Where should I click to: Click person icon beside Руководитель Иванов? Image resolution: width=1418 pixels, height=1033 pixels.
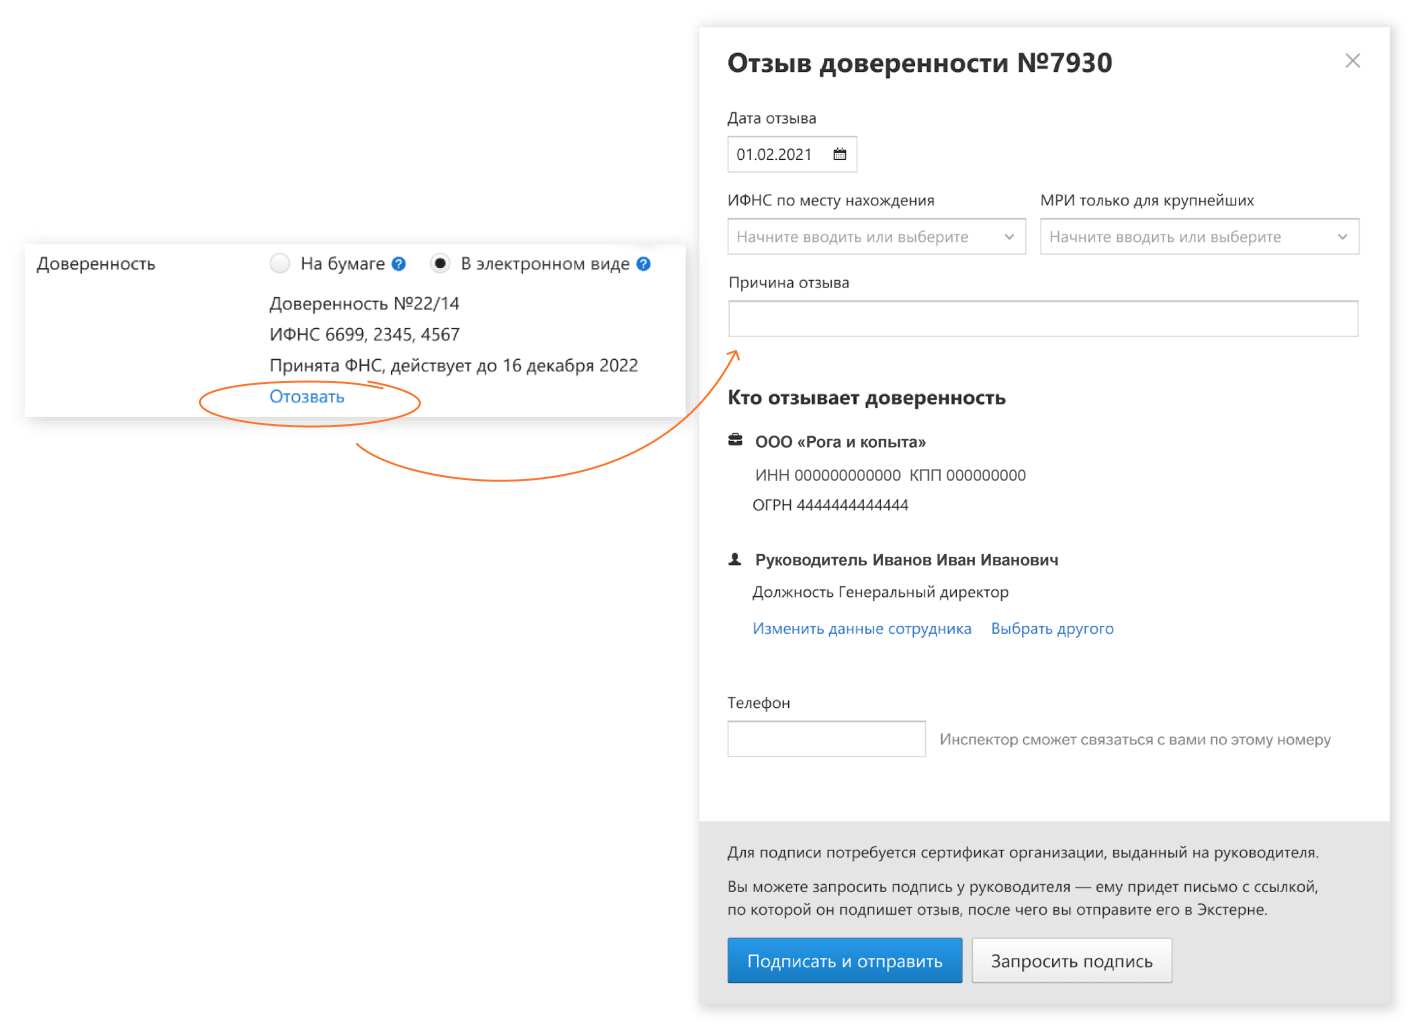coord(735,559)
